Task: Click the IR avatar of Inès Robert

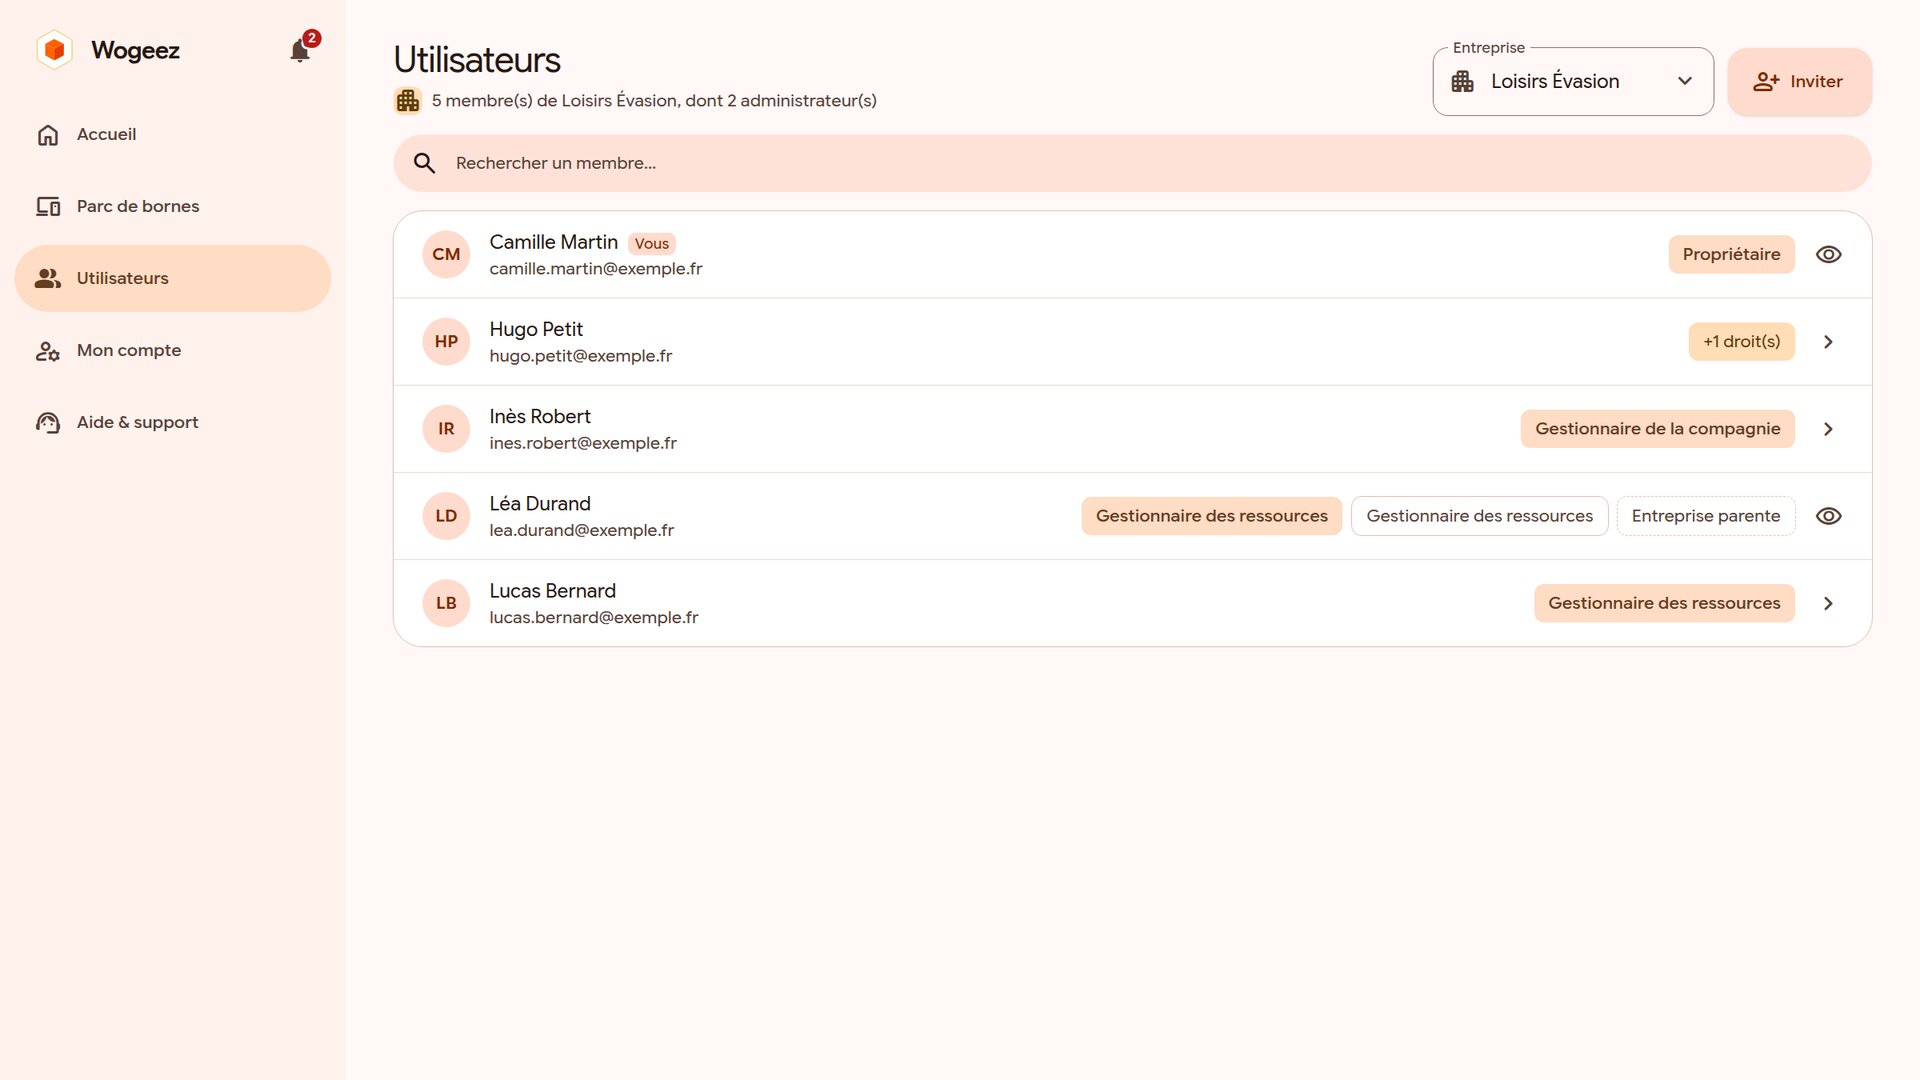Action: click(446, 429)
